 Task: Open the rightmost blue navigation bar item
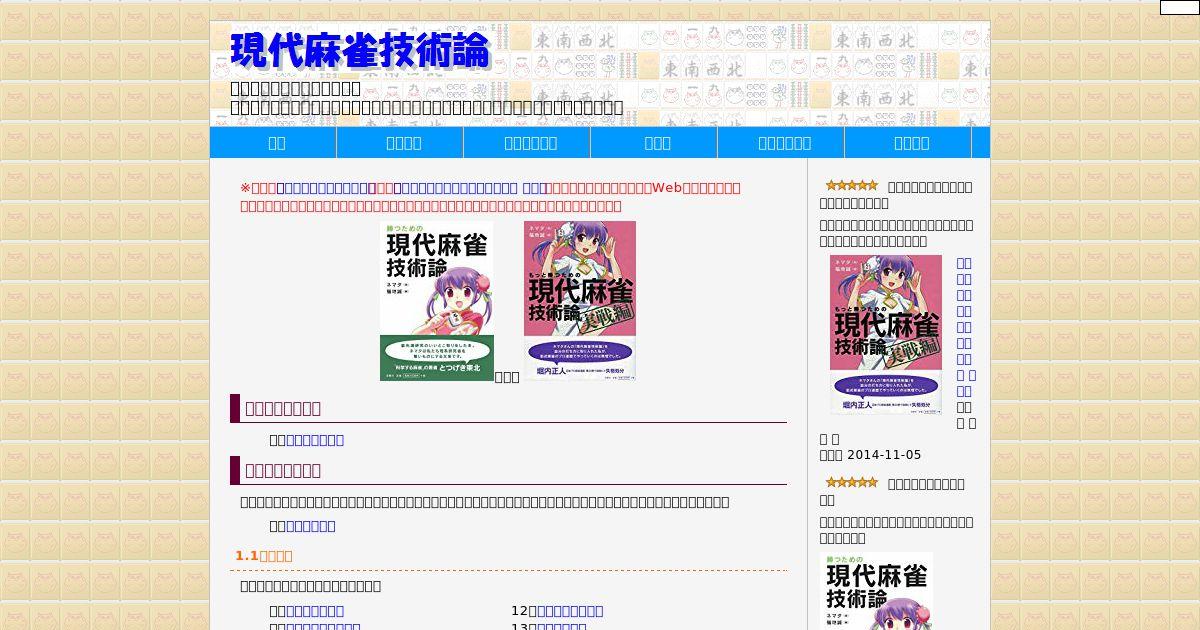911,143
